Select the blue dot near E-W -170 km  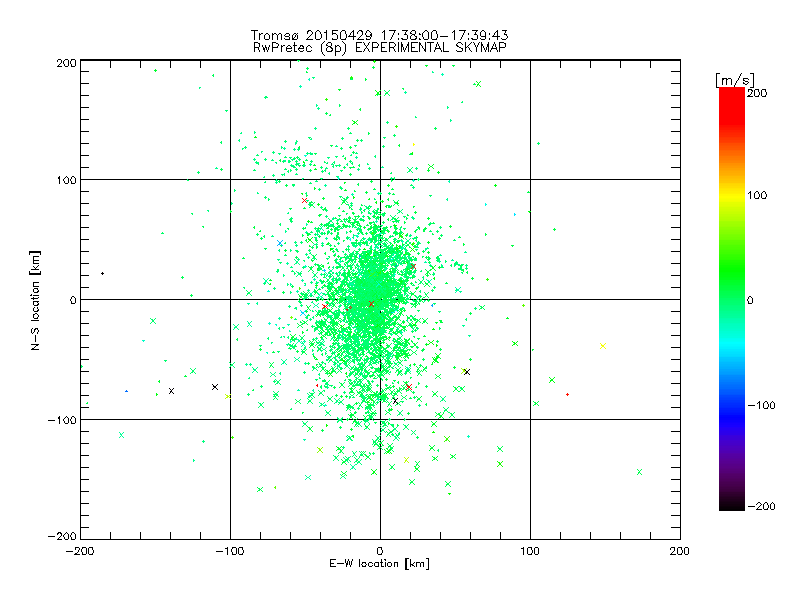point(127,391)
